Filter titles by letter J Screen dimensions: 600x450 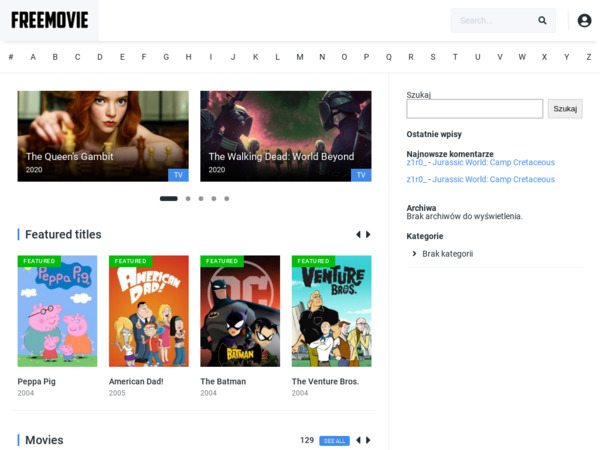[233, 57]
